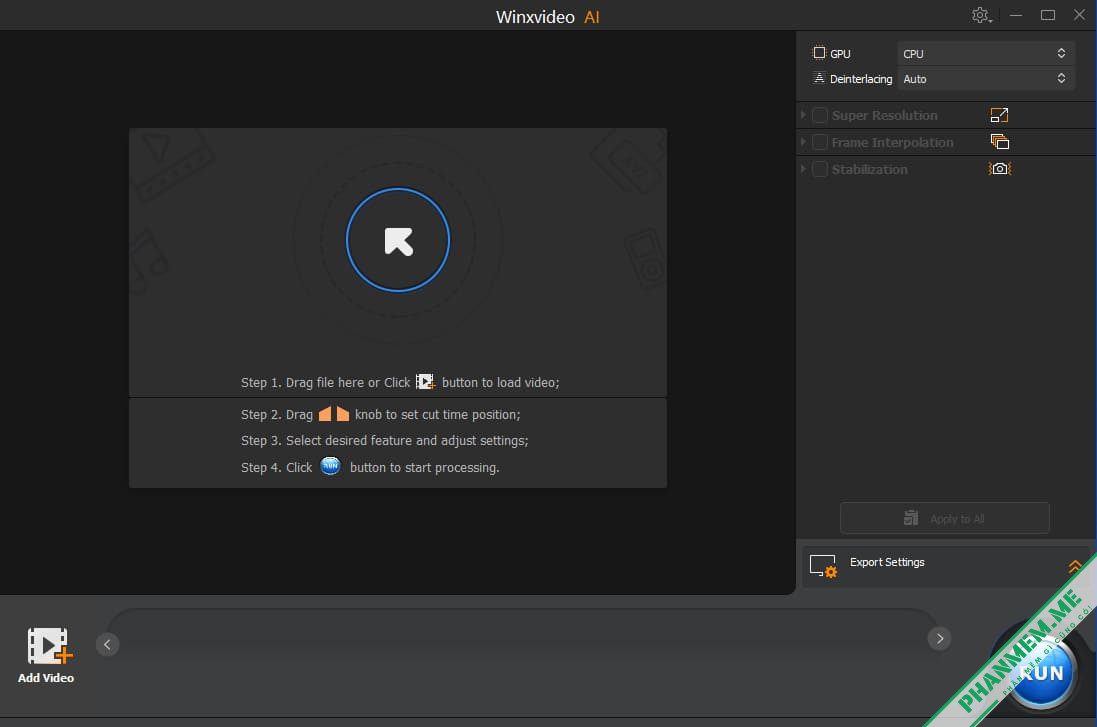
Task: Click the Deinterlacing icon
Action: [x=819, y=78]
